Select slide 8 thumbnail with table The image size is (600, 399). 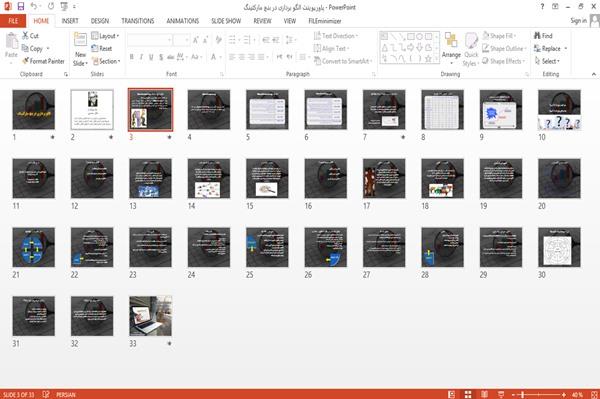[442, 109]
